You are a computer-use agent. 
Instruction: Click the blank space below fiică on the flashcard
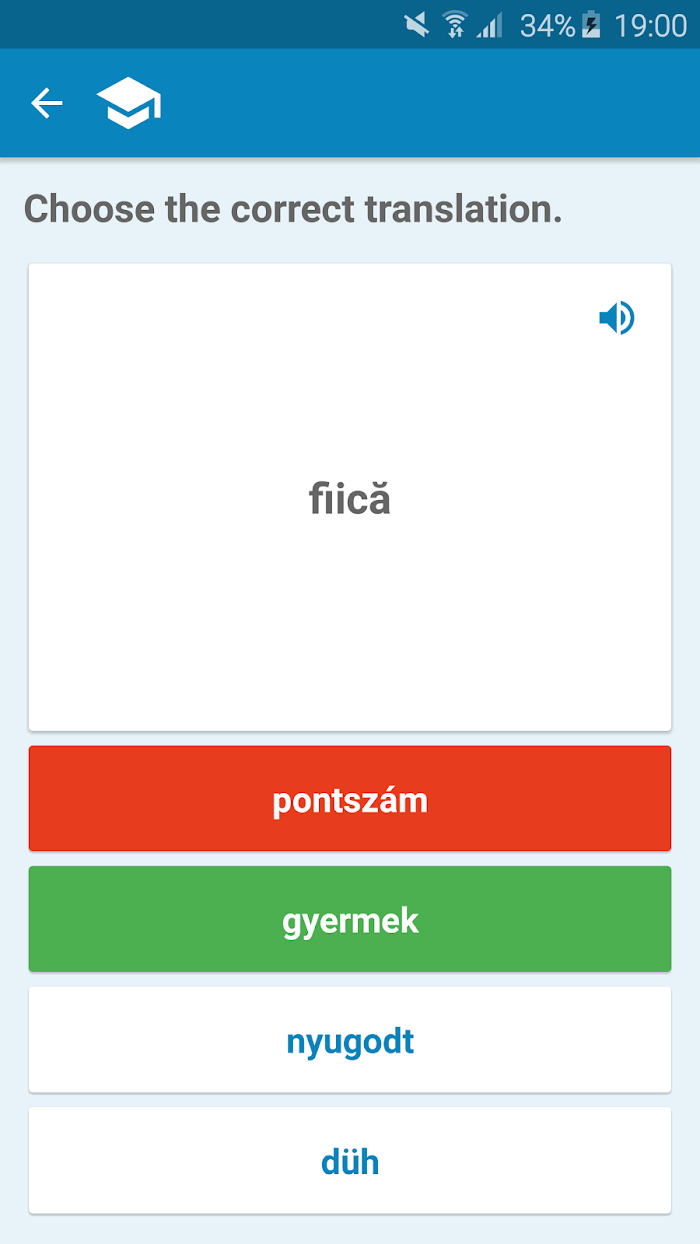350,630
